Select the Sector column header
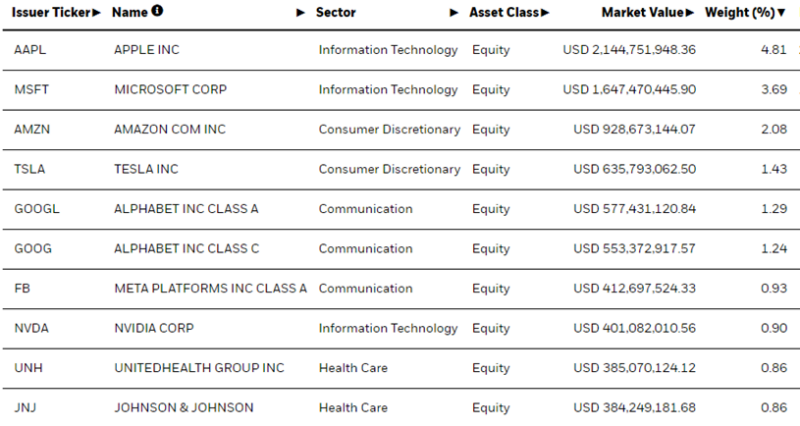Image resolution: width=800 pixels, height=426 pixels. [336, 13]
